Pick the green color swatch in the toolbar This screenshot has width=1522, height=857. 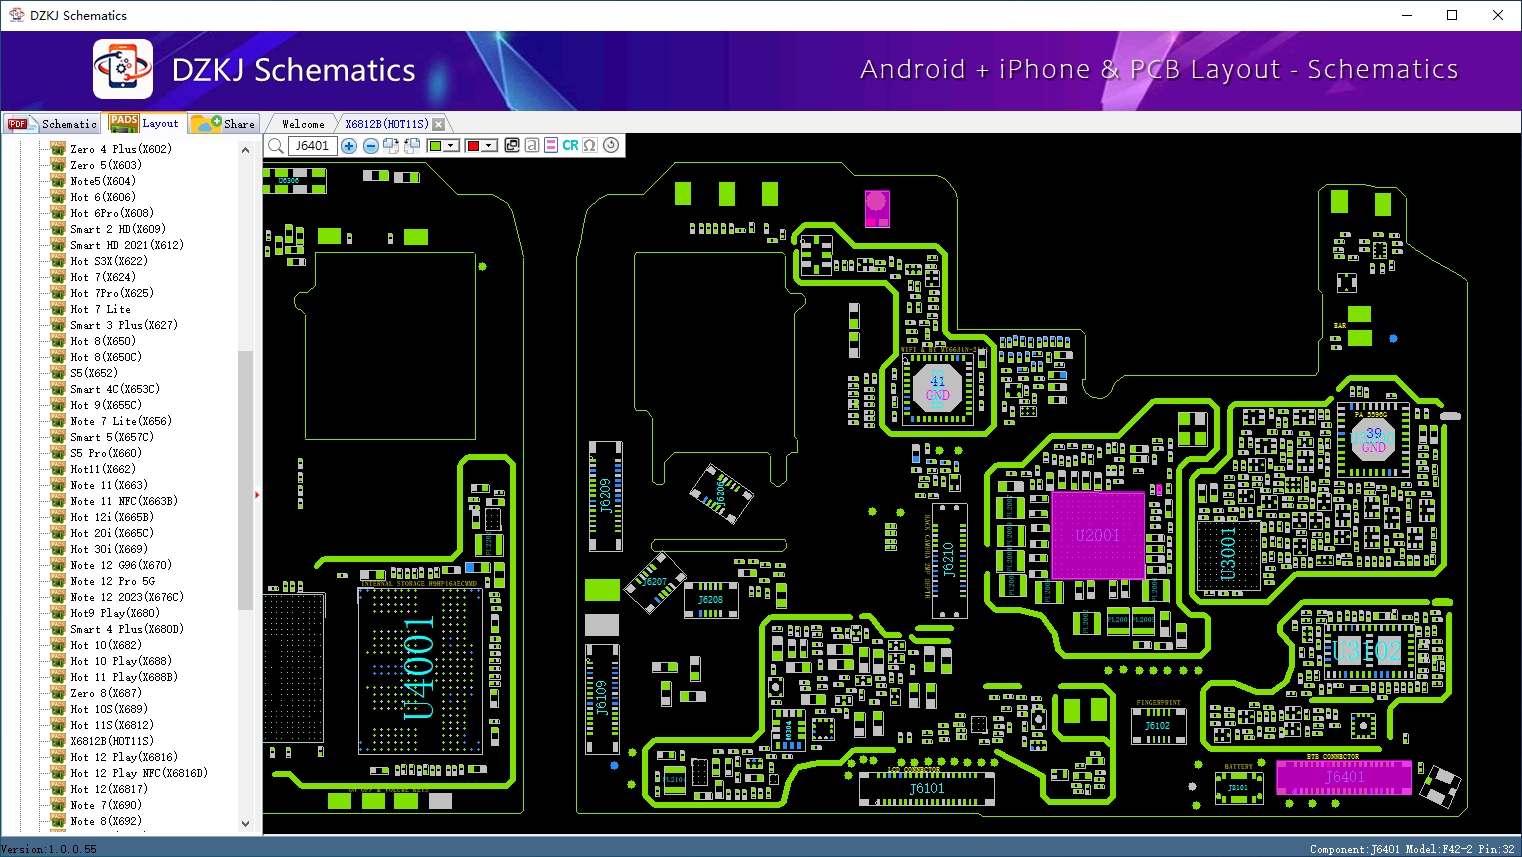click(435, 146)
